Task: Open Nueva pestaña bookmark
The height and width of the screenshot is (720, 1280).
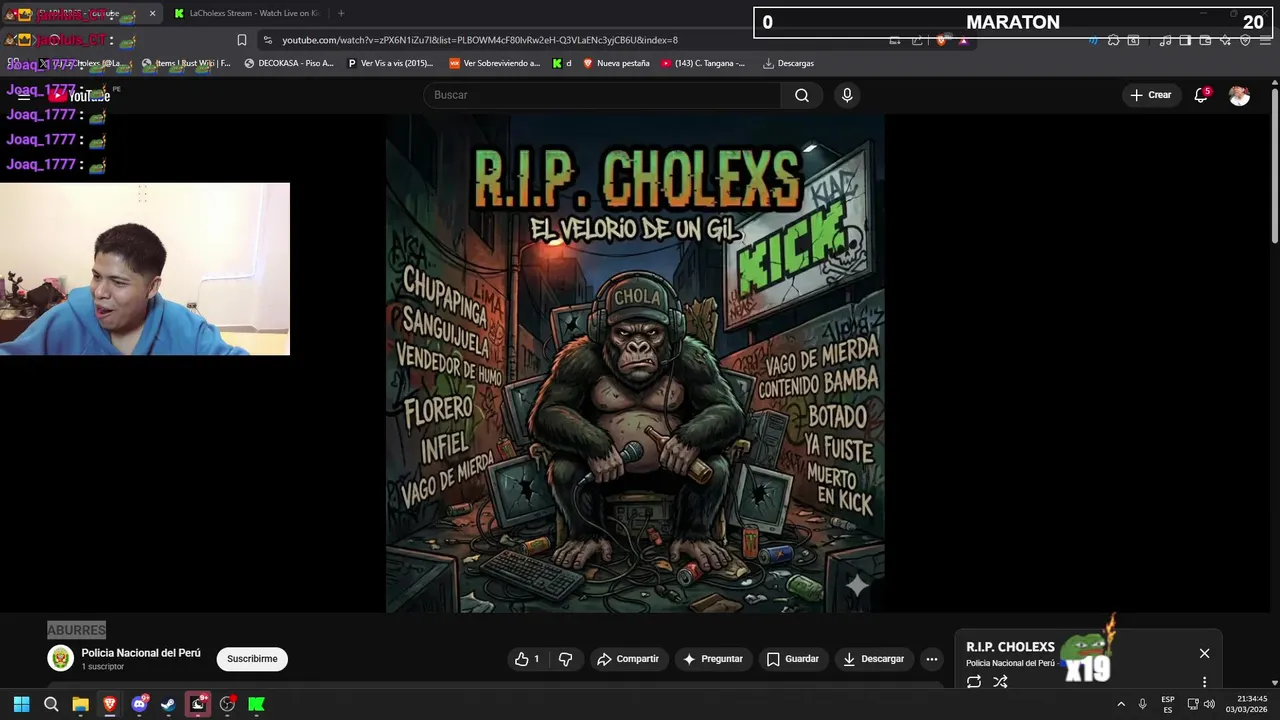Action: click(616, 63)
